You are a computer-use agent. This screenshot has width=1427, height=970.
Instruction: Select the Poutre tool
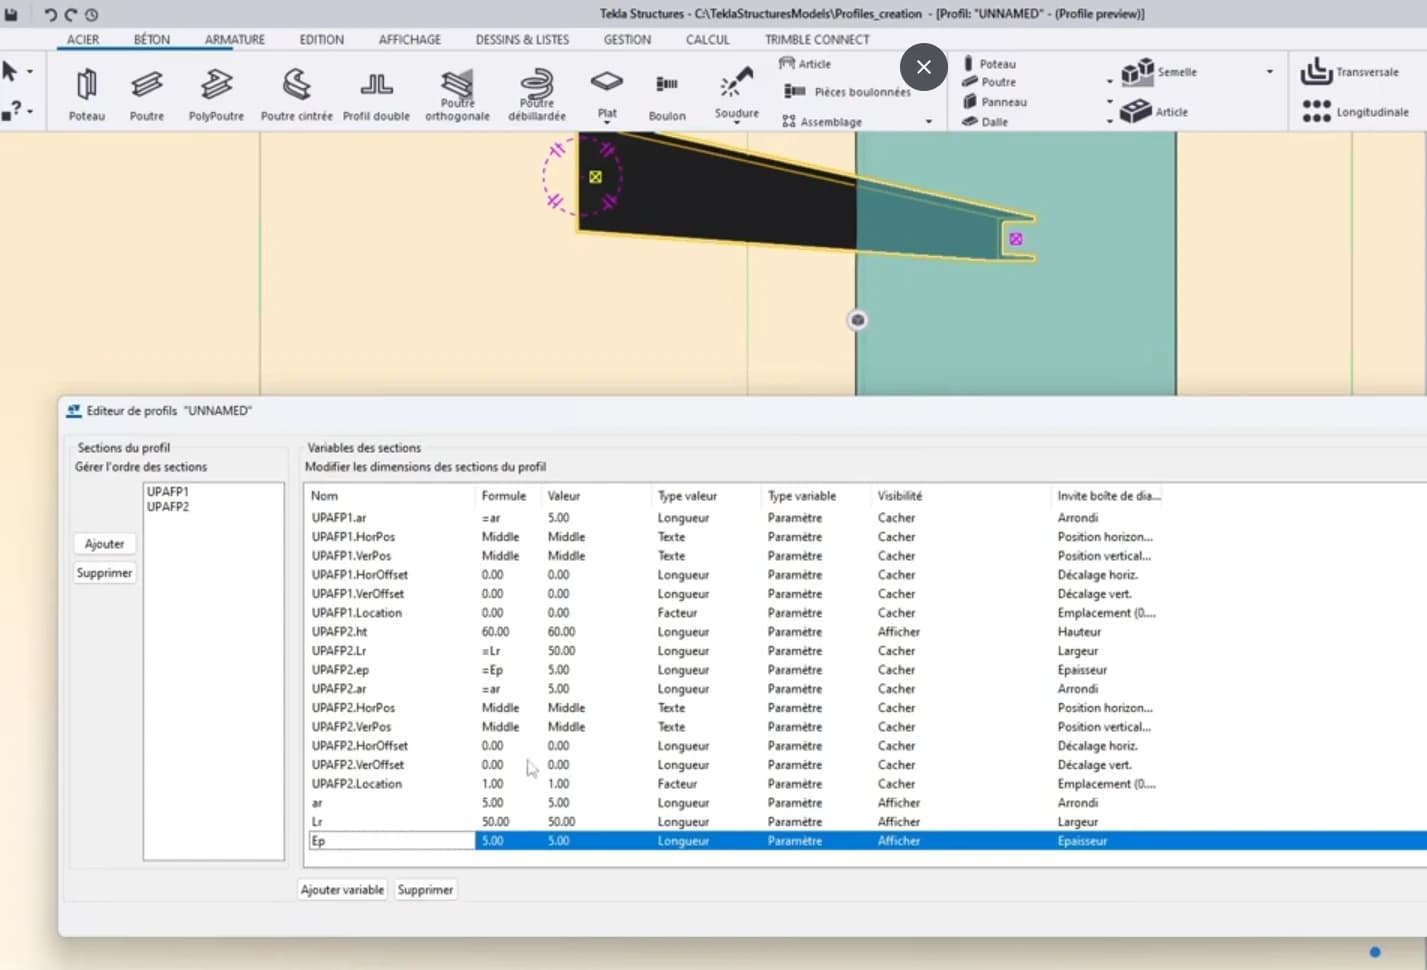coord(147,90)
